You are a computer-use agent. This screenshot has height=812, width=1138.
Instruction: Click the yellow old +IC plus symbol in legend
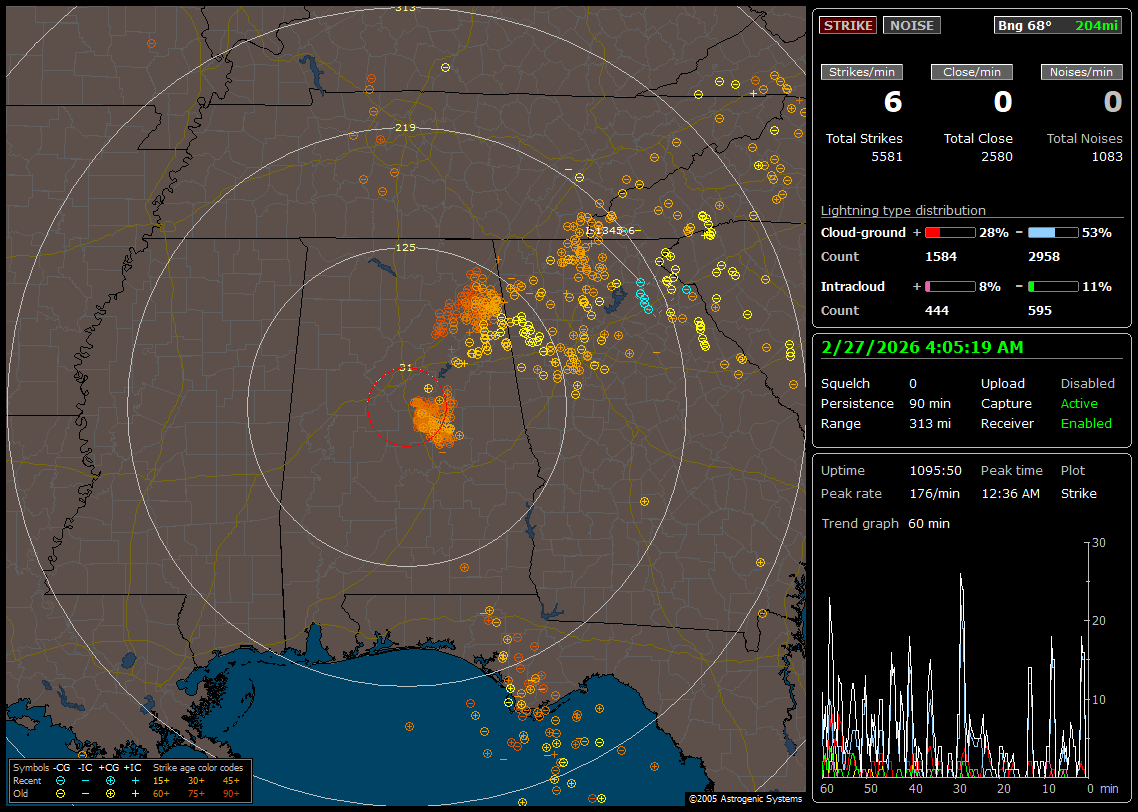pyautogui.click(x=135, y=793)
